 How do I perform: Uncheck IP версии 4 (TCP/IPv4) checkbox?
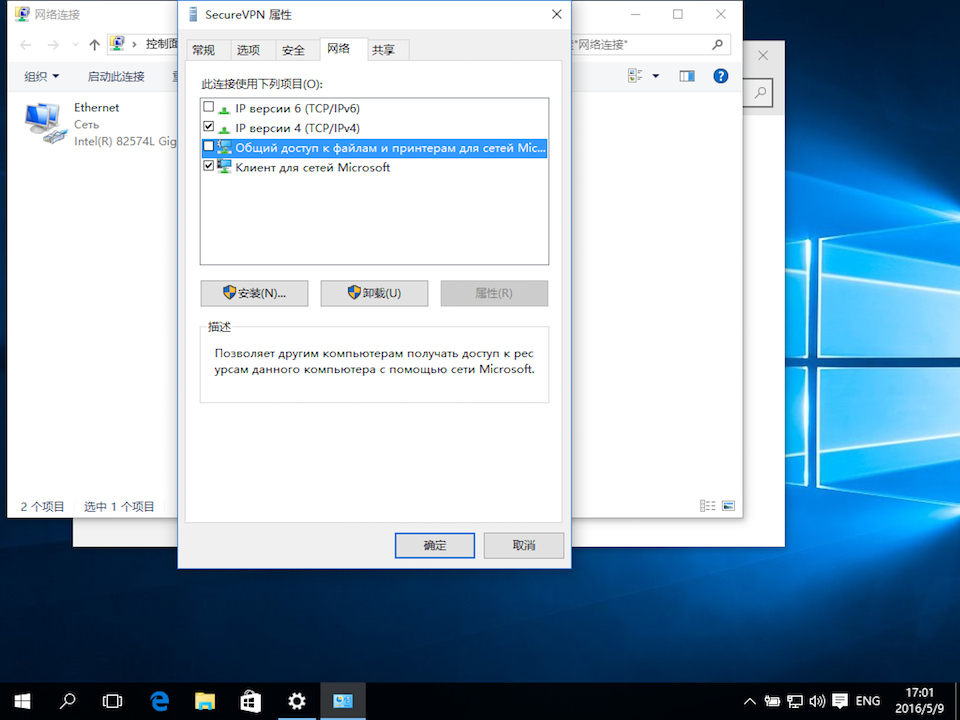click(x=209, y=127)
